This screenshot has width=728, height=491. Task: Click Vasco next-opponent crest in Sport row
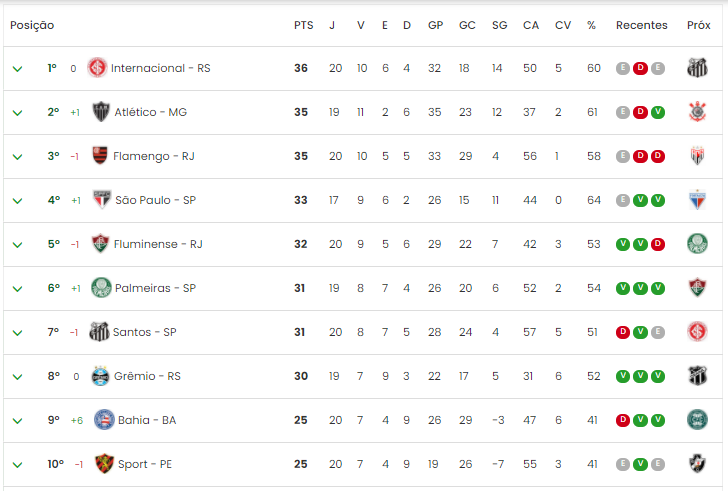pos(697,464)
